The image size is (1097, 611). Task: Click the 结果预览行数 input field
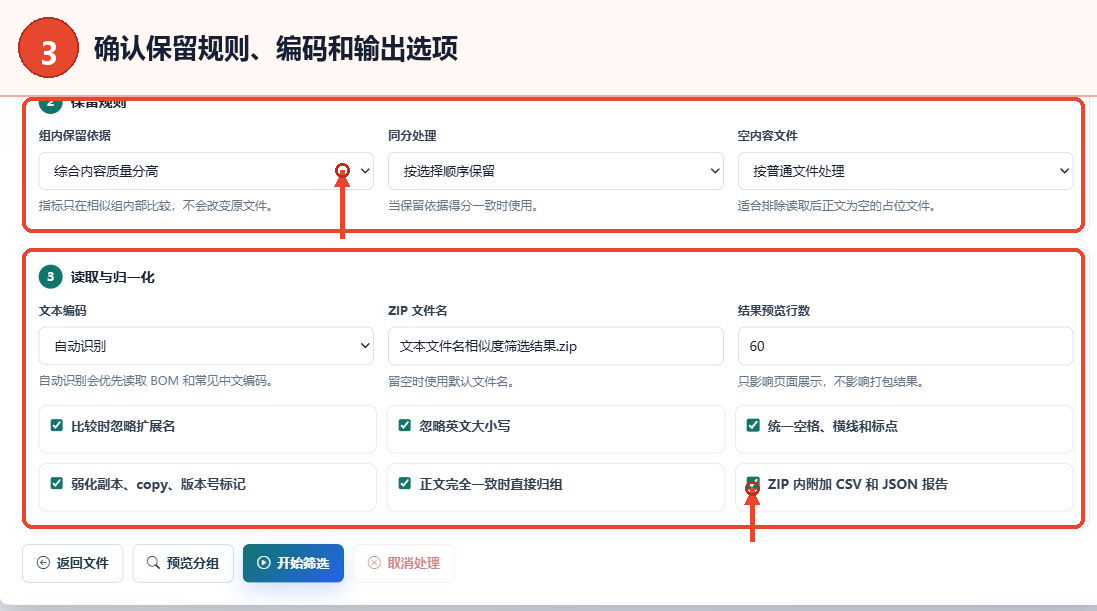905,346
